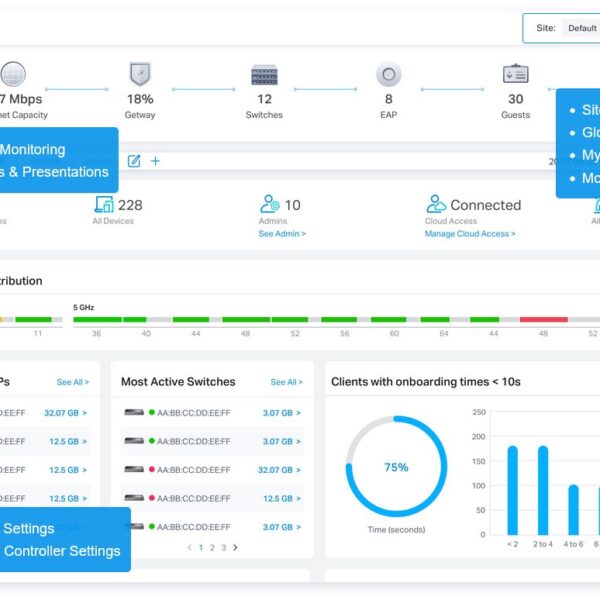Go to page 2 of switches list
600x600 pixels.
[212, 548]
